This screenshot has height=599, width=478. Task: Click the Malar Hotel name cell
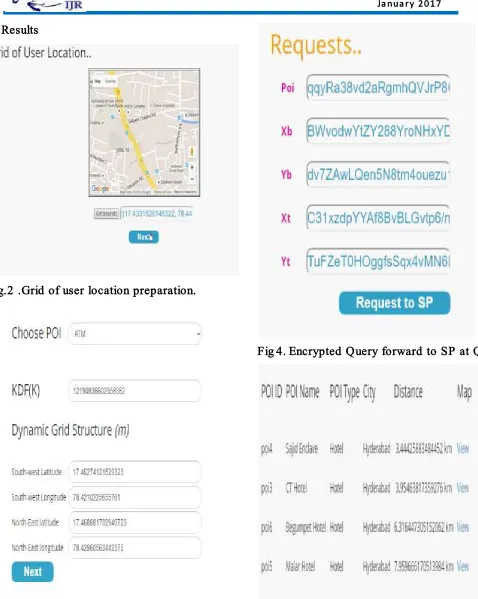tap(300, 566)
